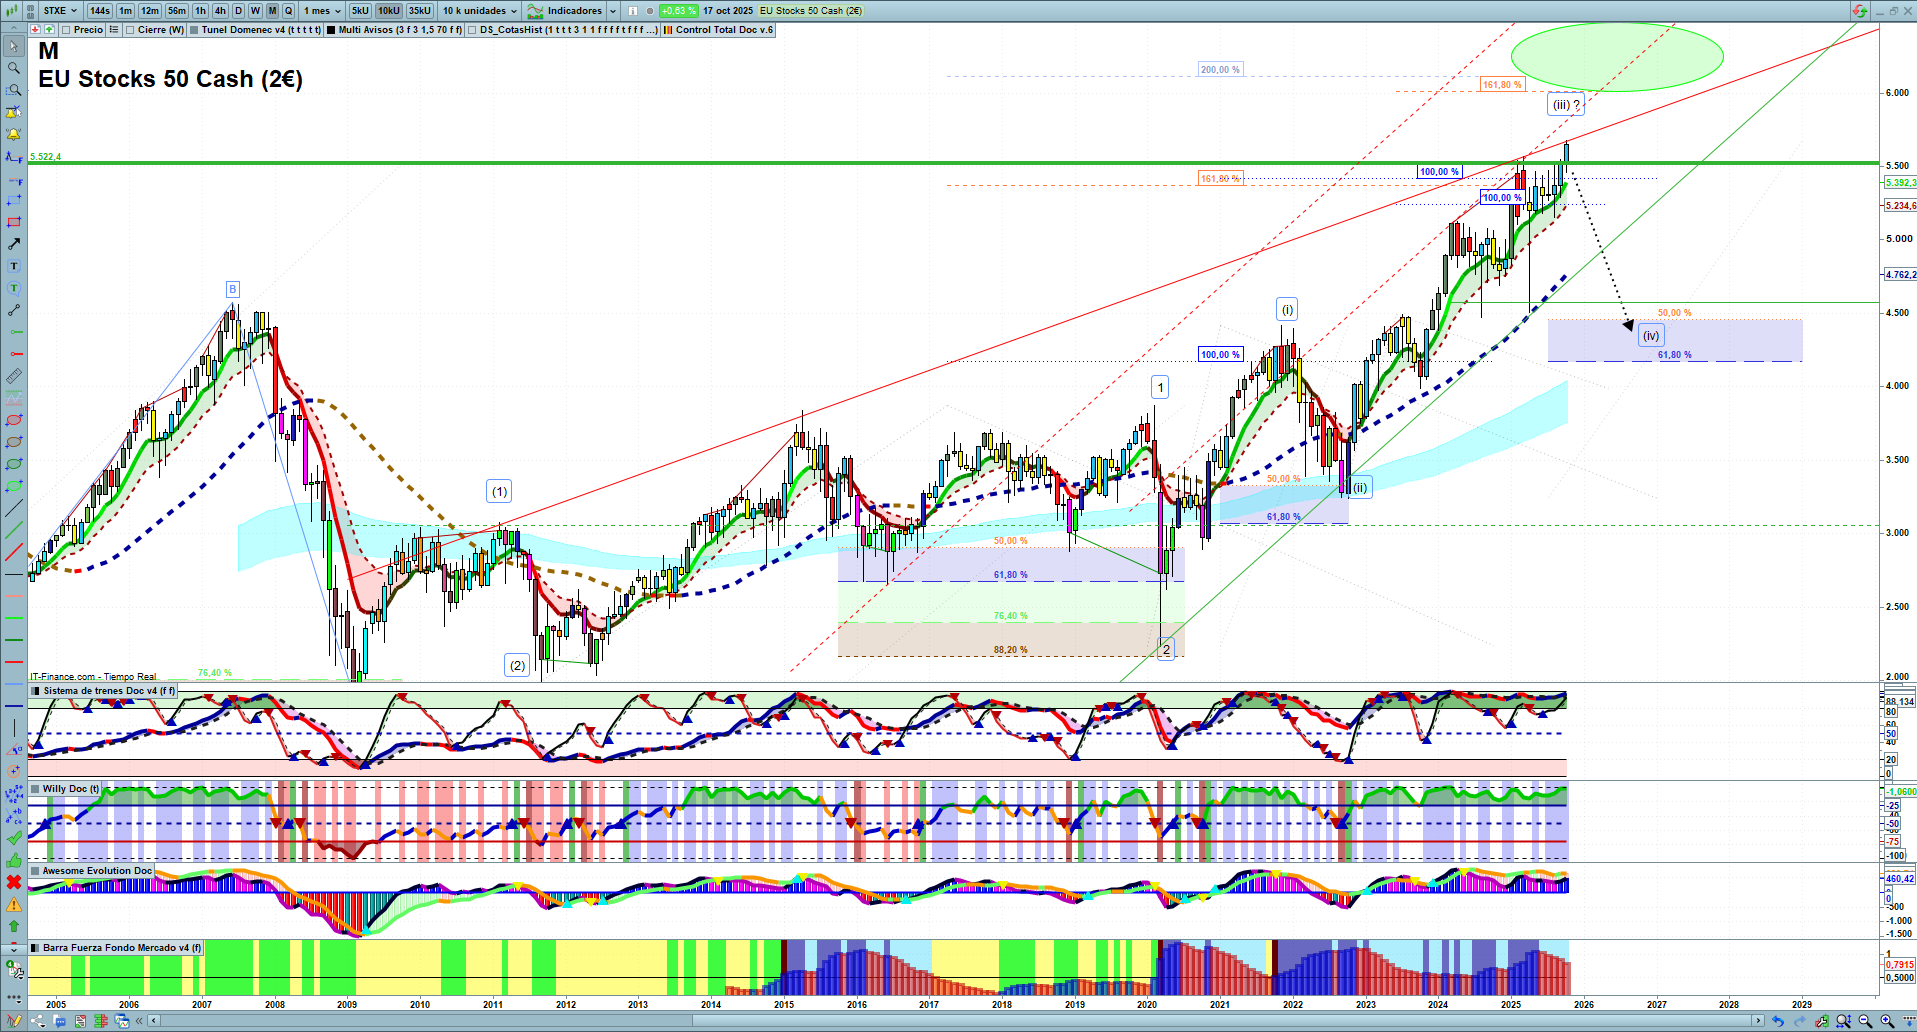1917x1032 pixels.
Task: Click the red X delete objects tool
Action: [x=14, y=882]
